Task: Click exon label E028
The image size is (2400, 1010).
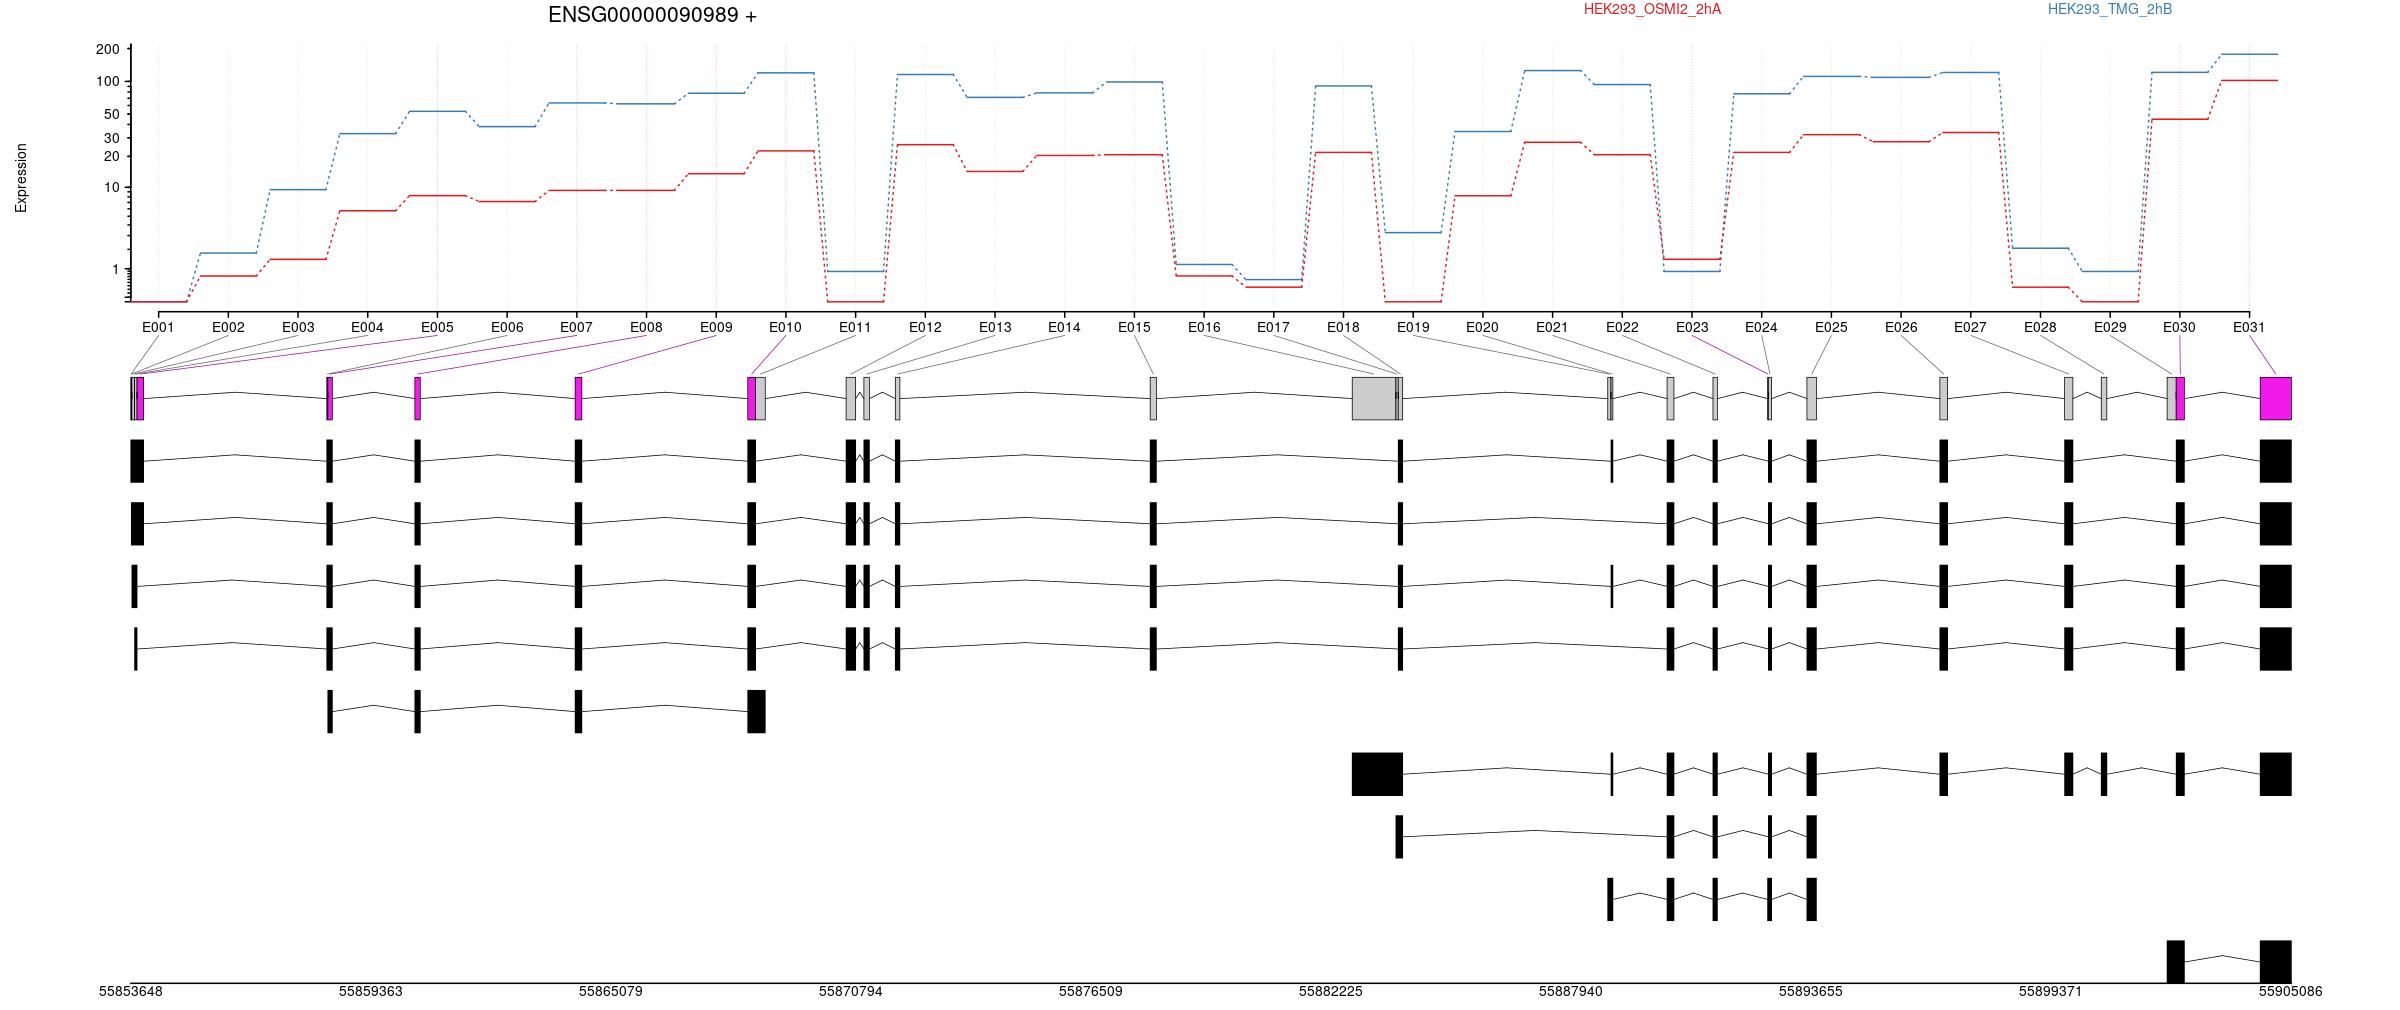Action: tap(2040, 327)
